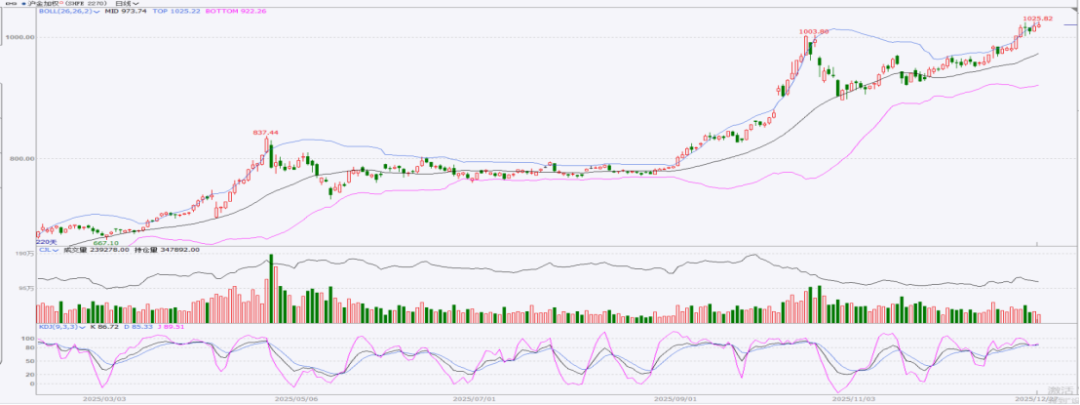Click the 667.10 low price label
The height and width of the screenshot is (405, 1080).
click(x=105, y=242)
